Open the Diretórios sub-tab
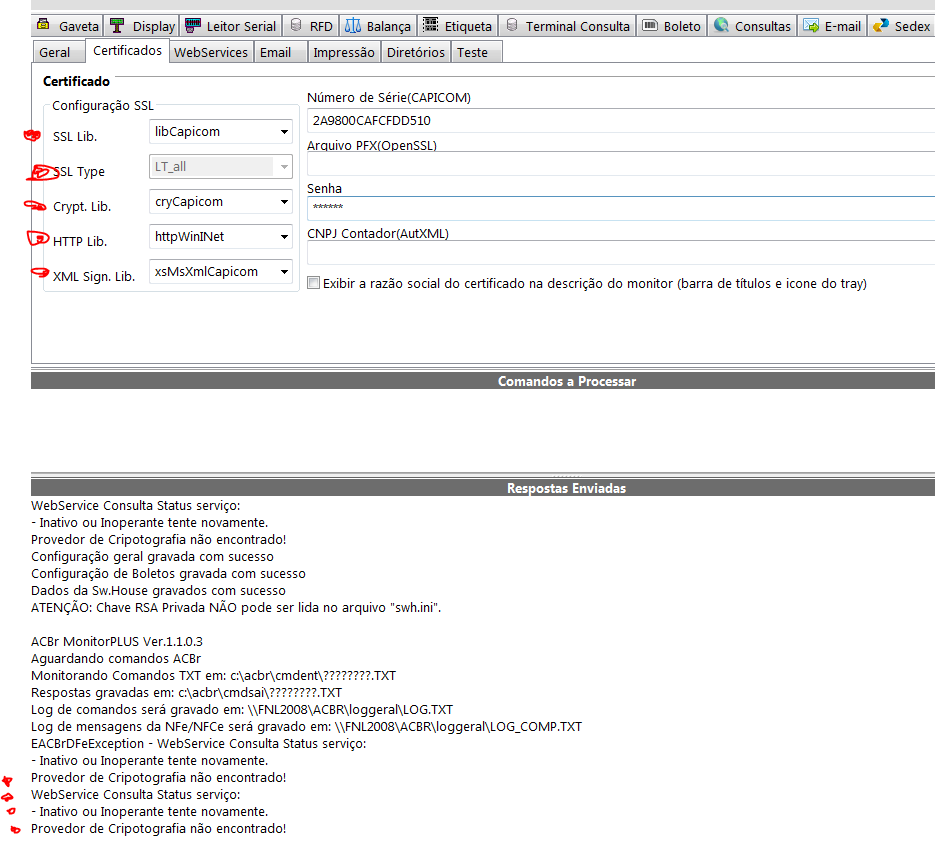935x851 pixels. pyautogui.click(x=416, y=52)
